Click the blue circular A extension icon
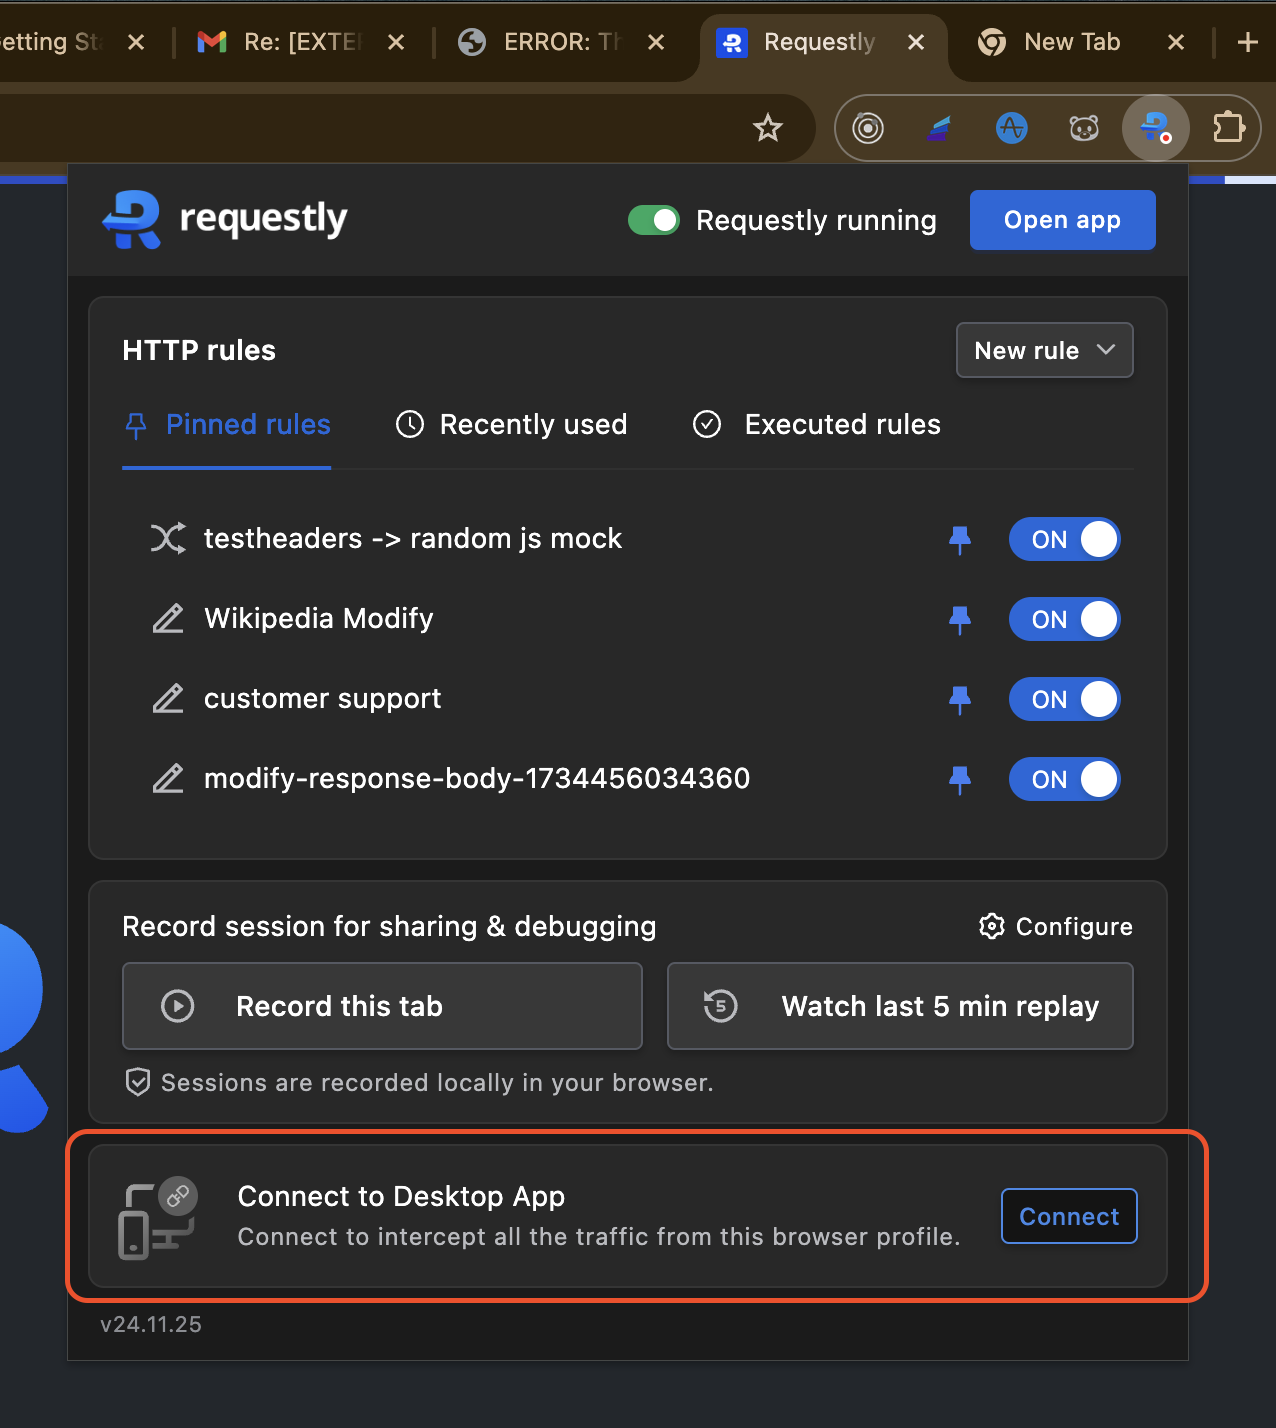Viewport: 1276px width, 1428px height. pos(1011,128)
